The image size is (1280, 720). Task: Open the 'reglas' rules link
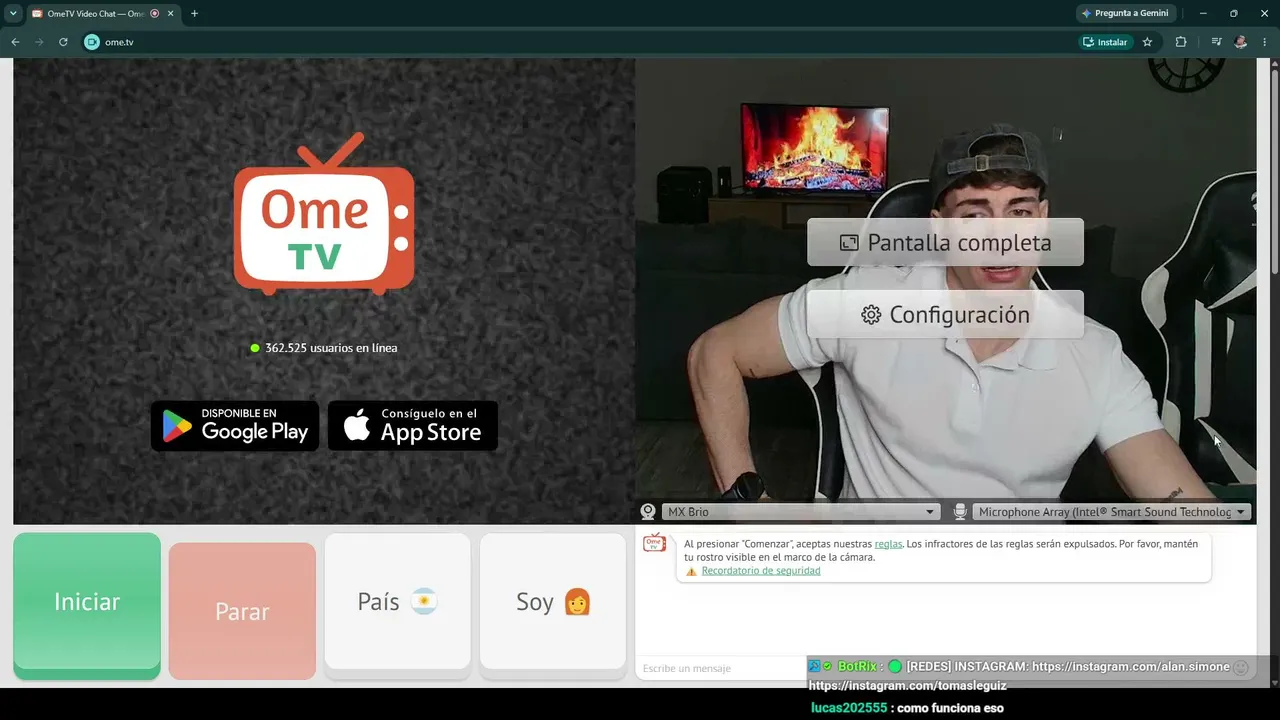[x=888, y=544]
